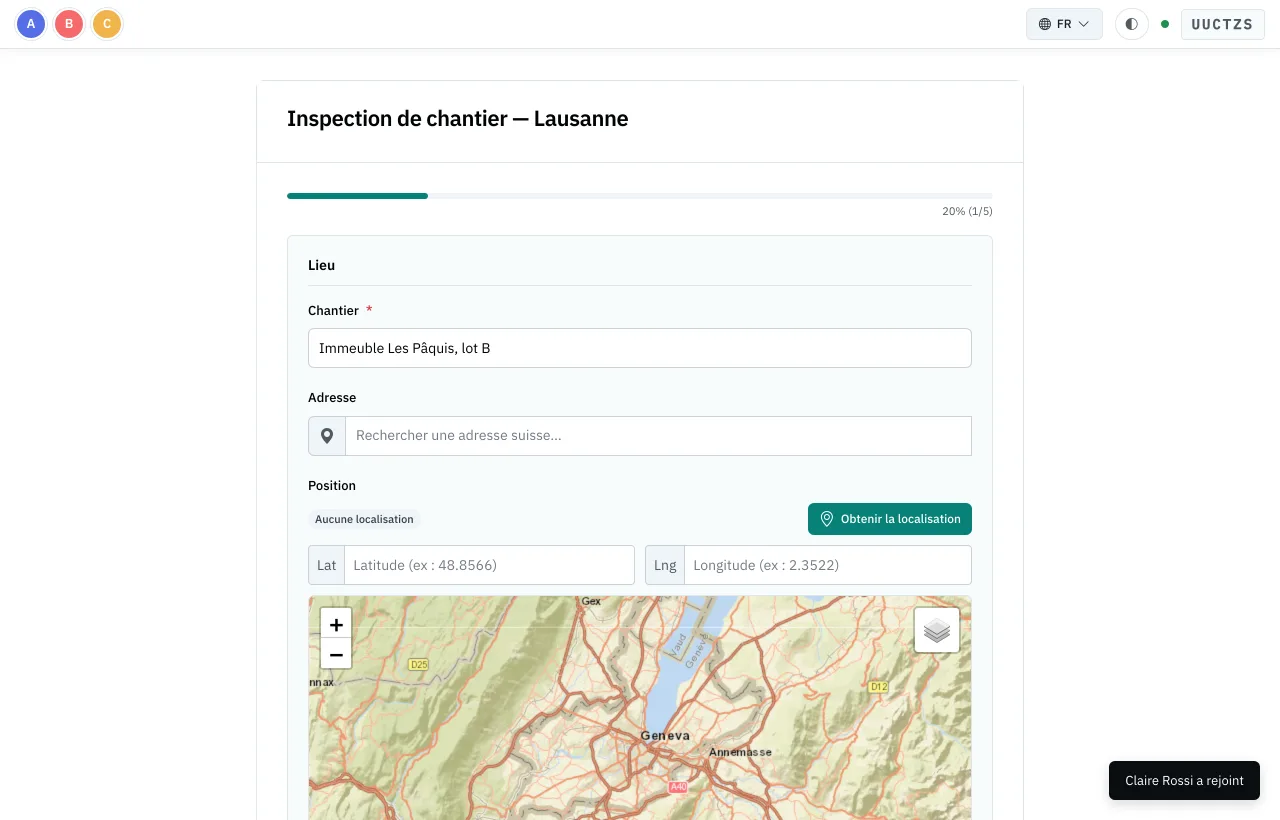The width and height of the screenshot is (1280, 820).
Task: Click Obtenir la localisation button
Action: coord(890,519)
